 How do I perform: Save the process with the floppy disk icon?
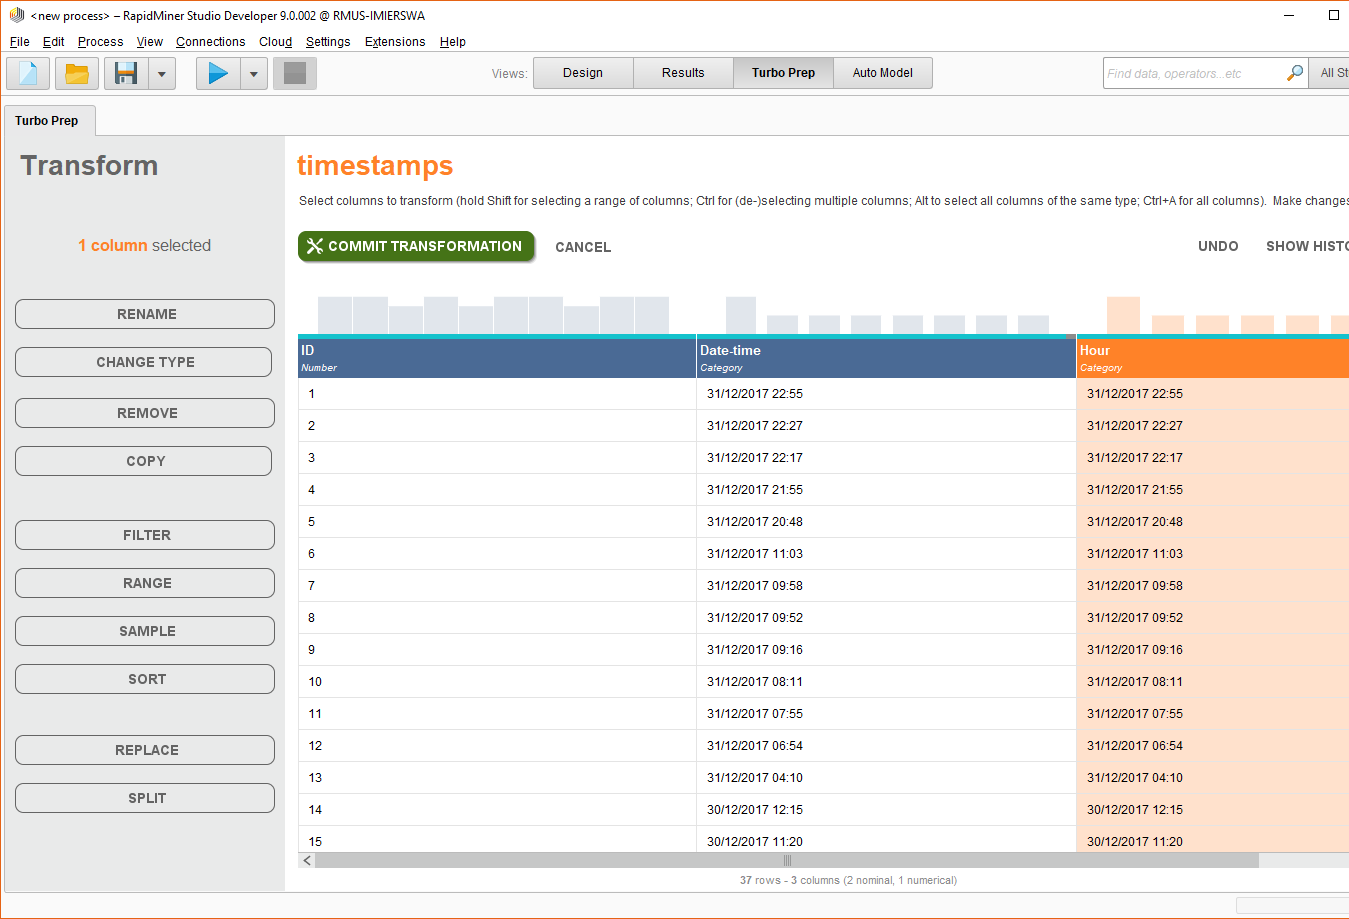tap(126, 73)
